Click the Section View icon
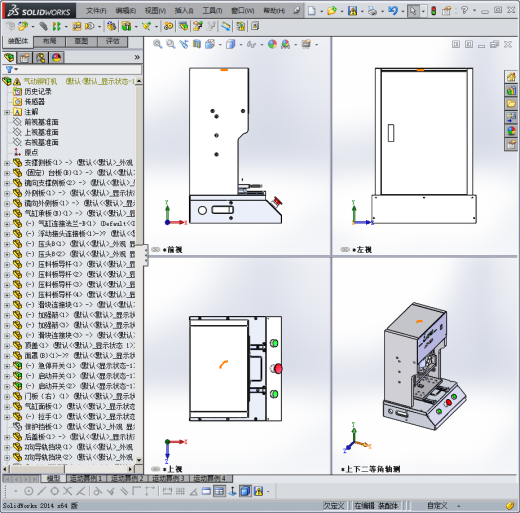Viewport: 520px width, 513px height. pyautogui.click(x=197, y=44)
